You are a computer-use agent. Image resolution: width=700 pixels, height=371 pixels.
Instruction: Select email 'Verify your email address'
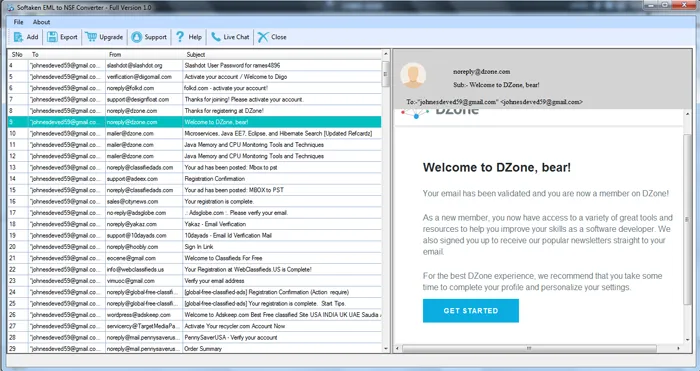pos(195,281)
